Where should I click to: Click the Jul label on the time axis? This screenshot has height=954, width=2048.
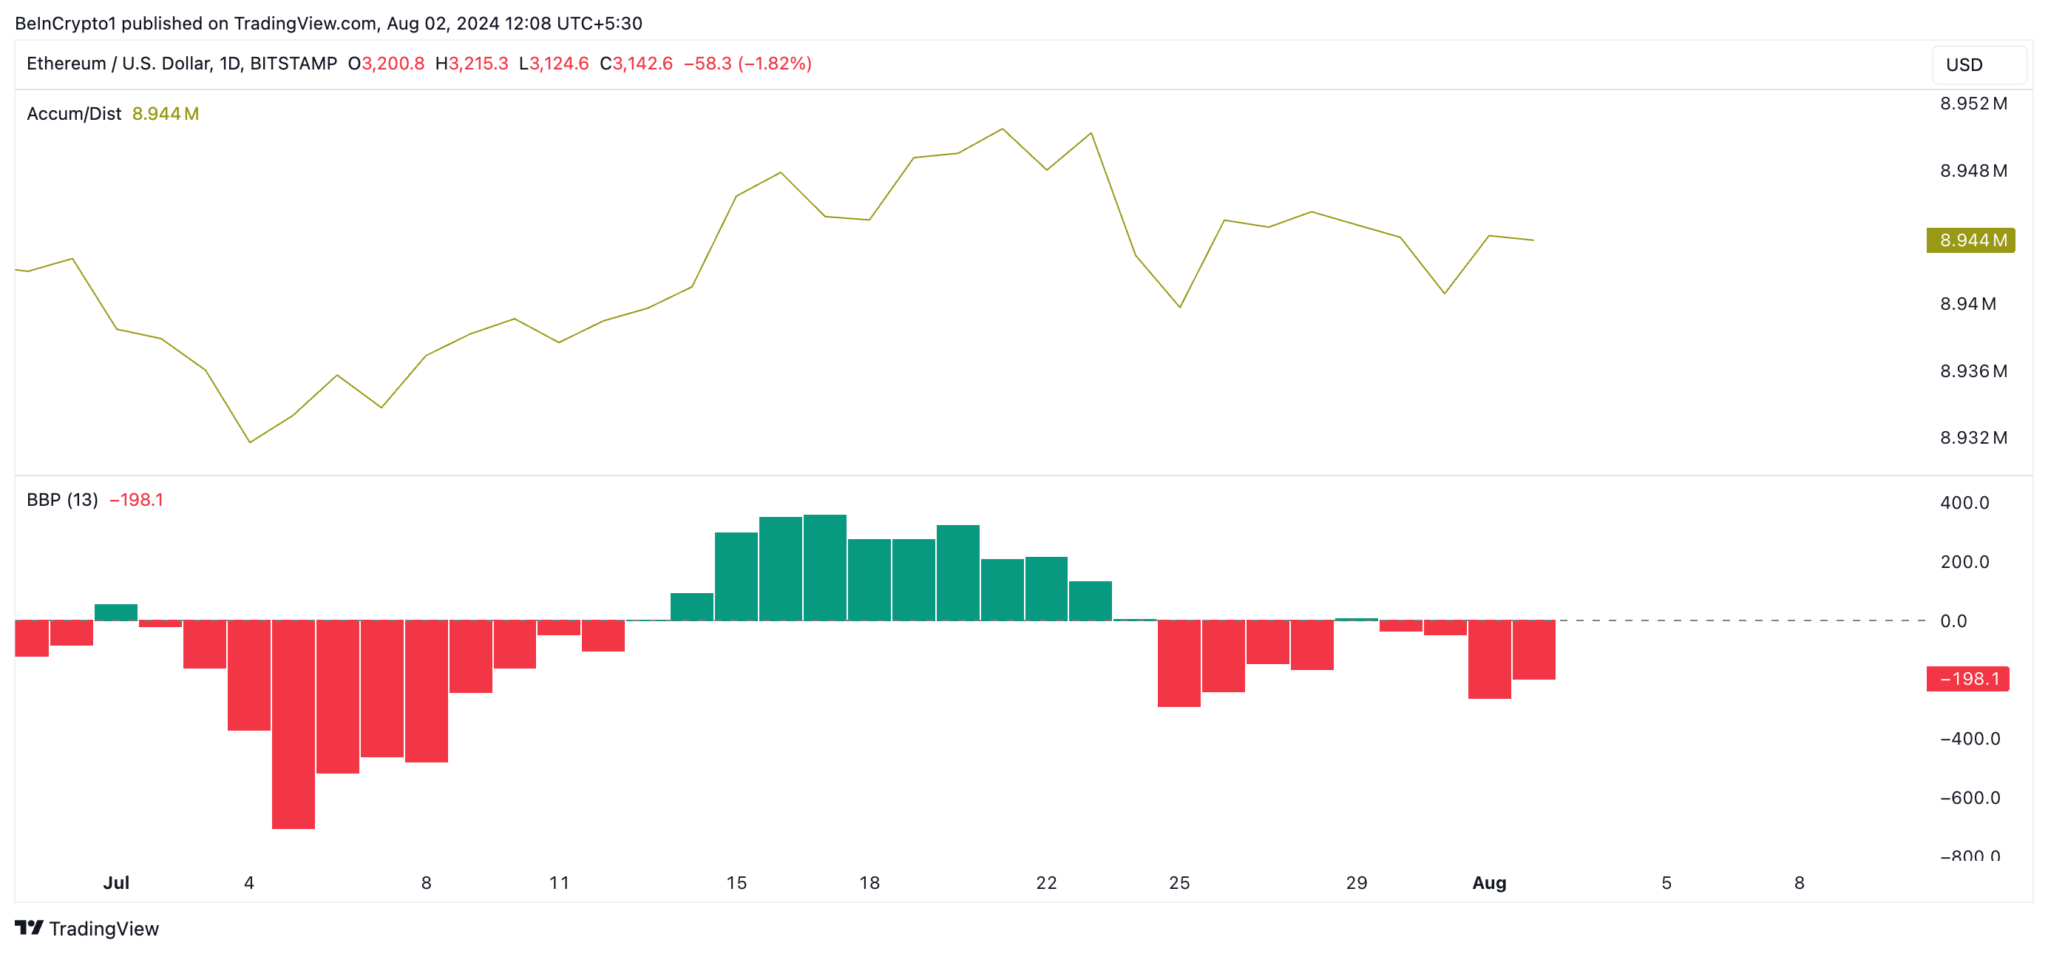click(x=116, y=883)
